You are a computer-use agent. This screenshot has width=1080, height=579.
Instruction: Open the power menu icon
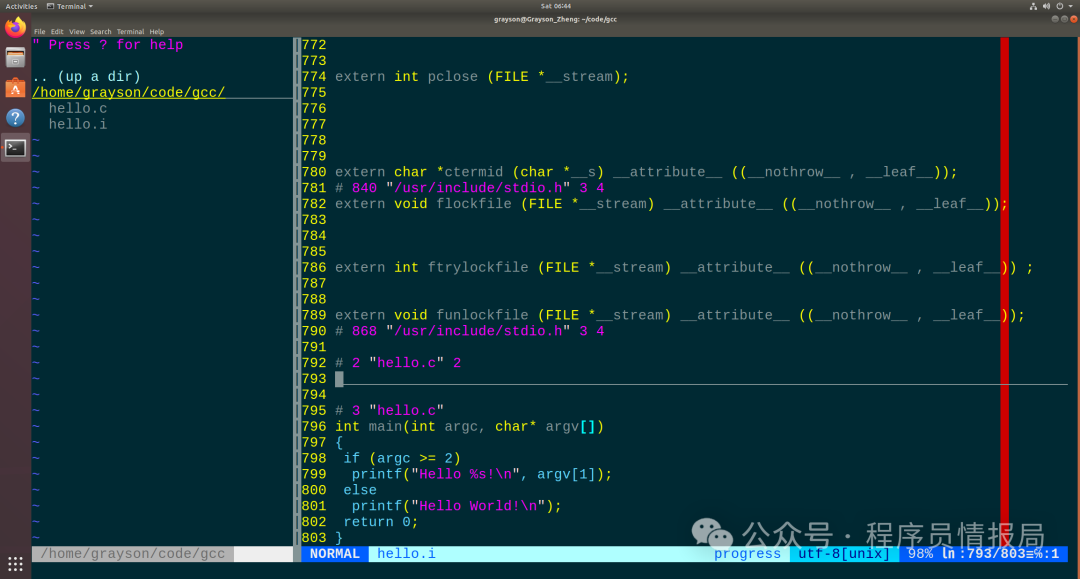point(1060,6)
